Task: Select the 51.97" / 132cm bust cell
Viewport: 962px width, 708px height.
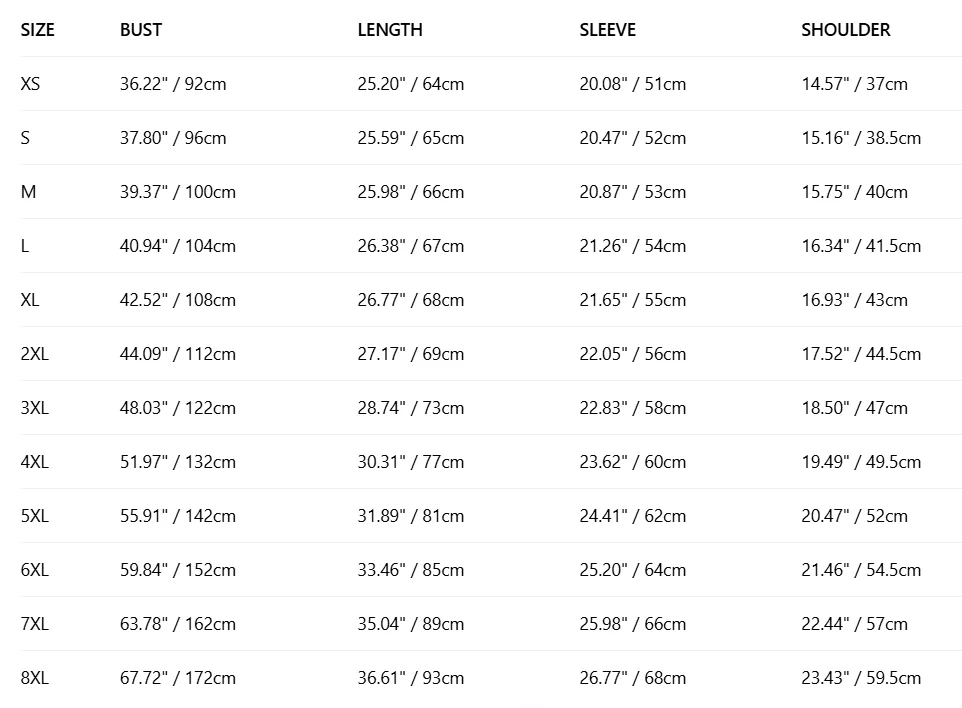Action: click(x=178, y=461)
